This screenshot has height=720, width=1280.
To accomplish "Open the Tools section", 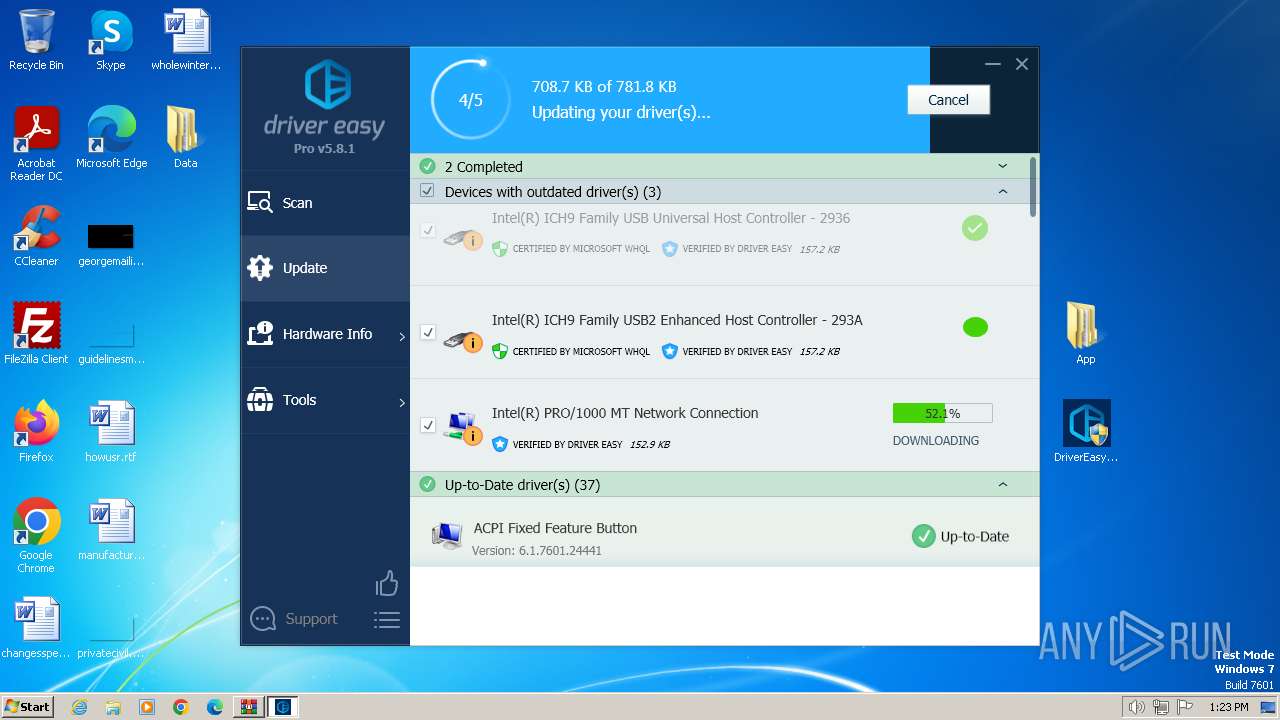I will 325,400.
